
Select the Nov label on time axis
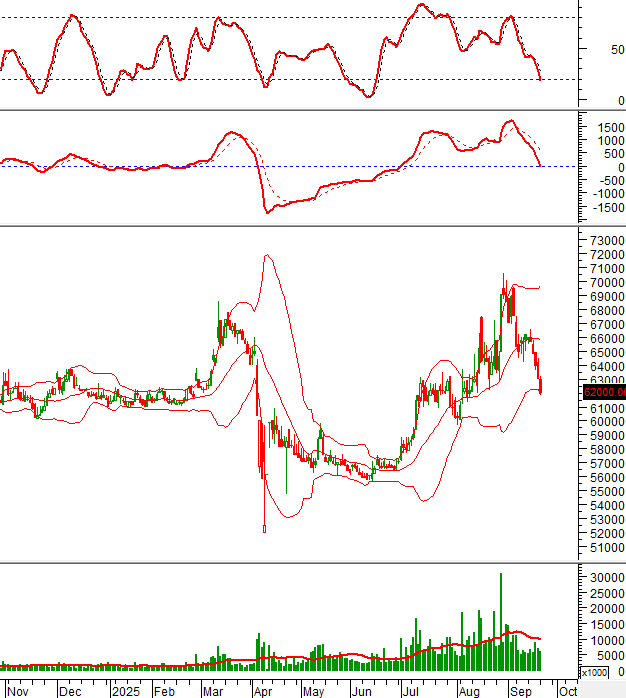(18, 691)
